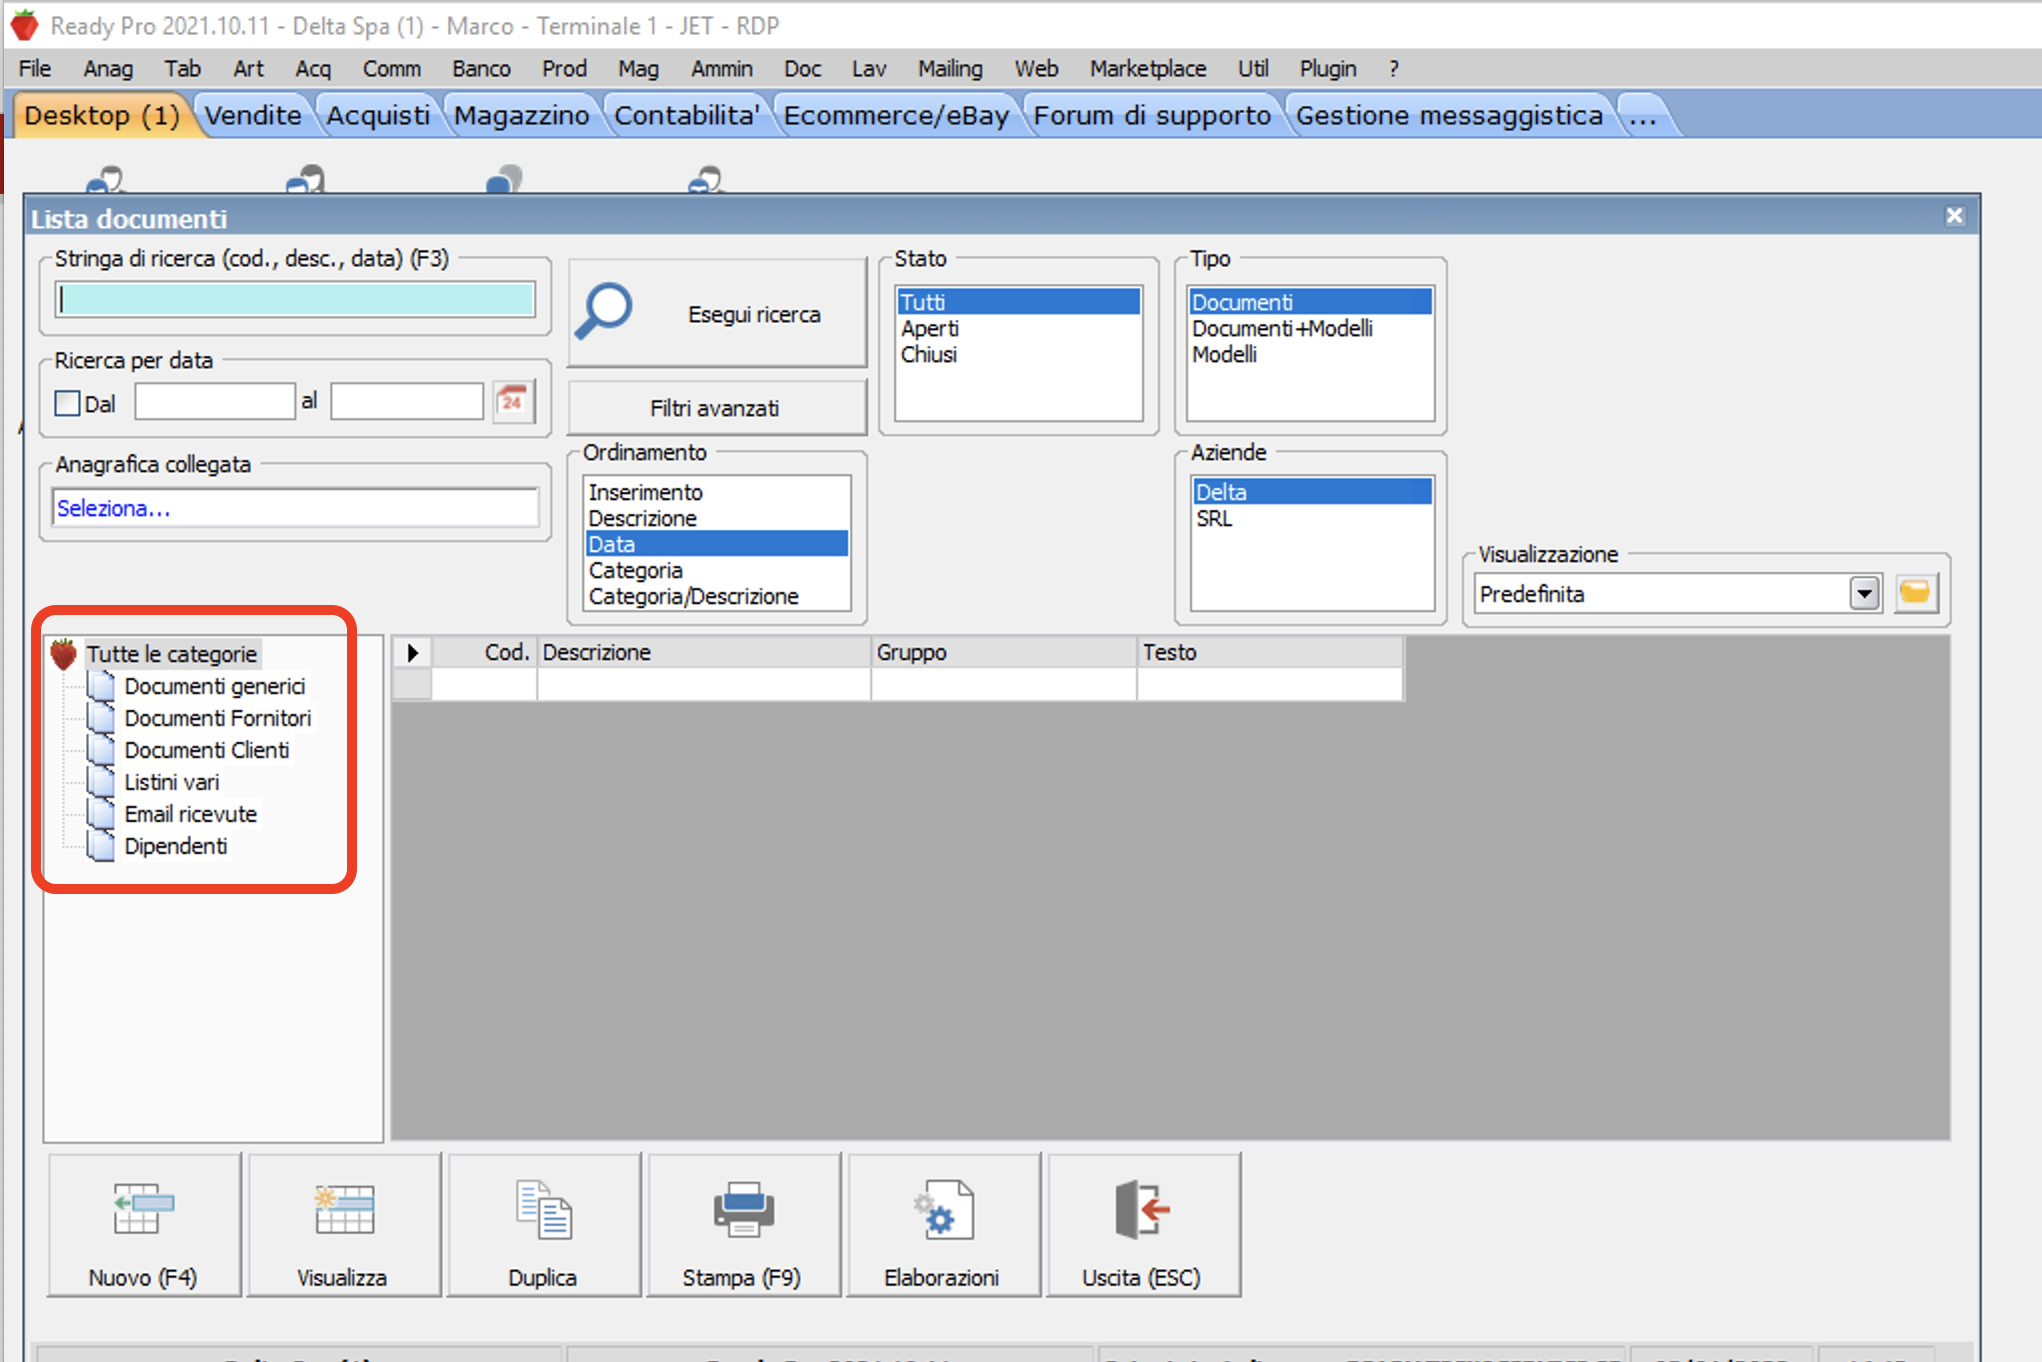Close the Lista documenti window
2042x1362 pixels.
point(1954,216)
